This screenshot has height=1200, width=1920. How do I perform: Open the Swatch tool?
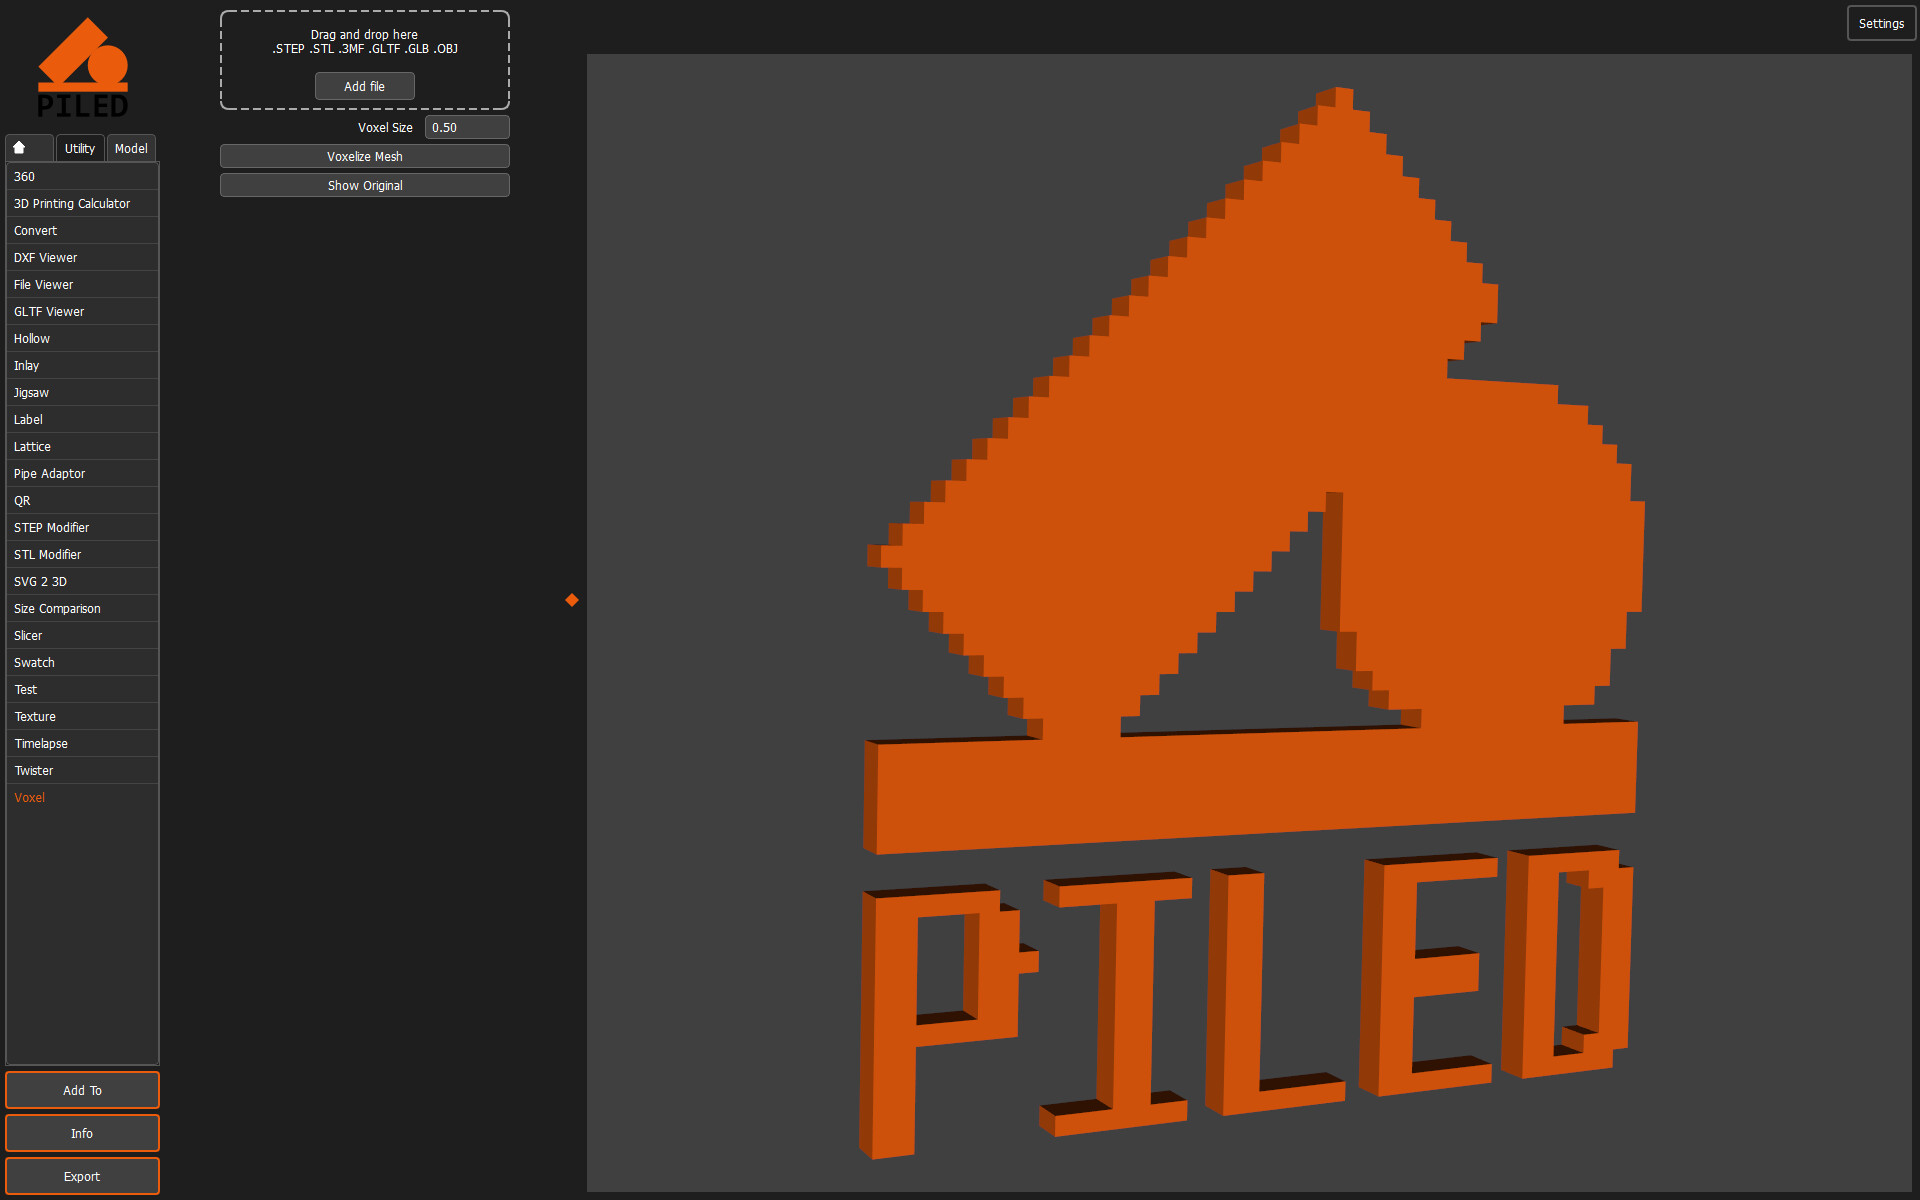[82, 663]
